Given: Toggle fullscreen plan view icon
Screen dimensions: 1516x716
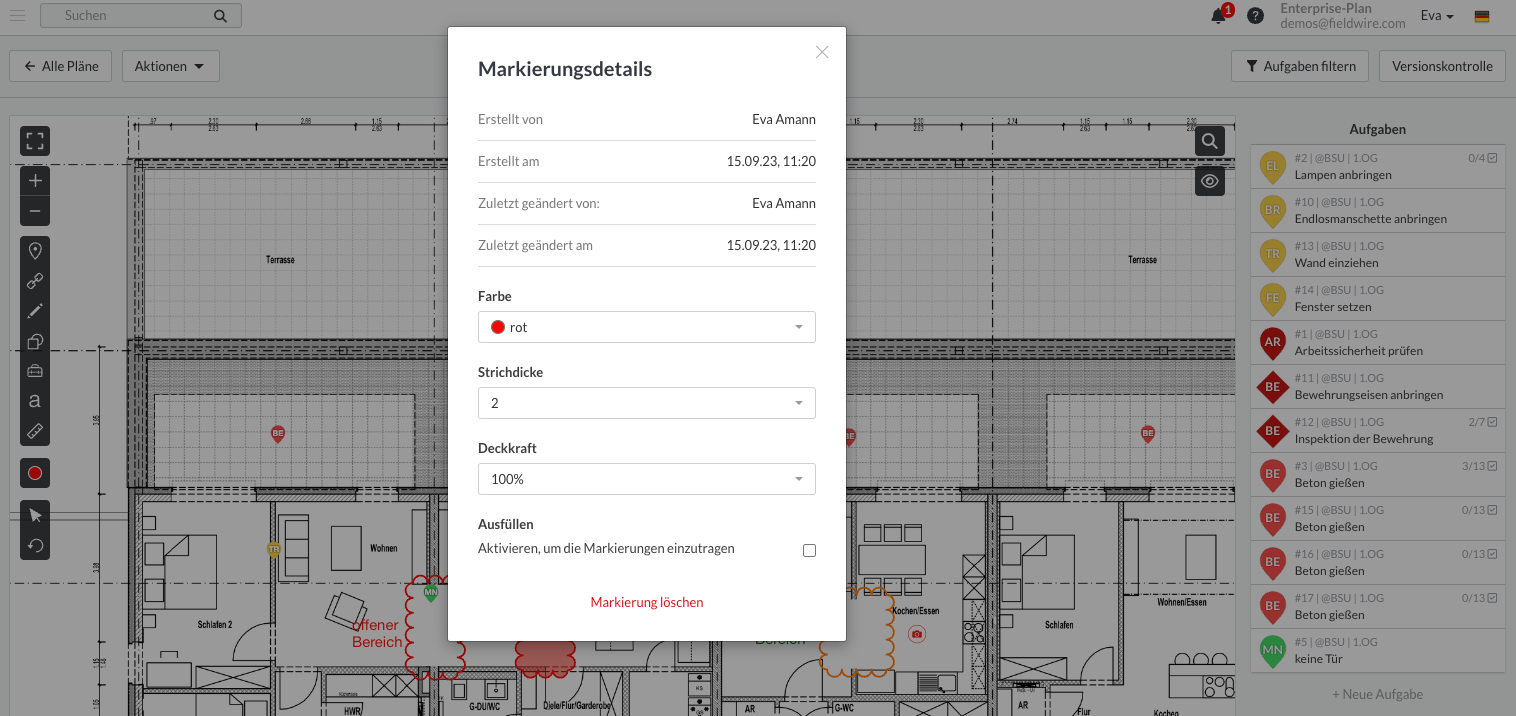Looking at the screenshot, I should click(x=35, y=141).
